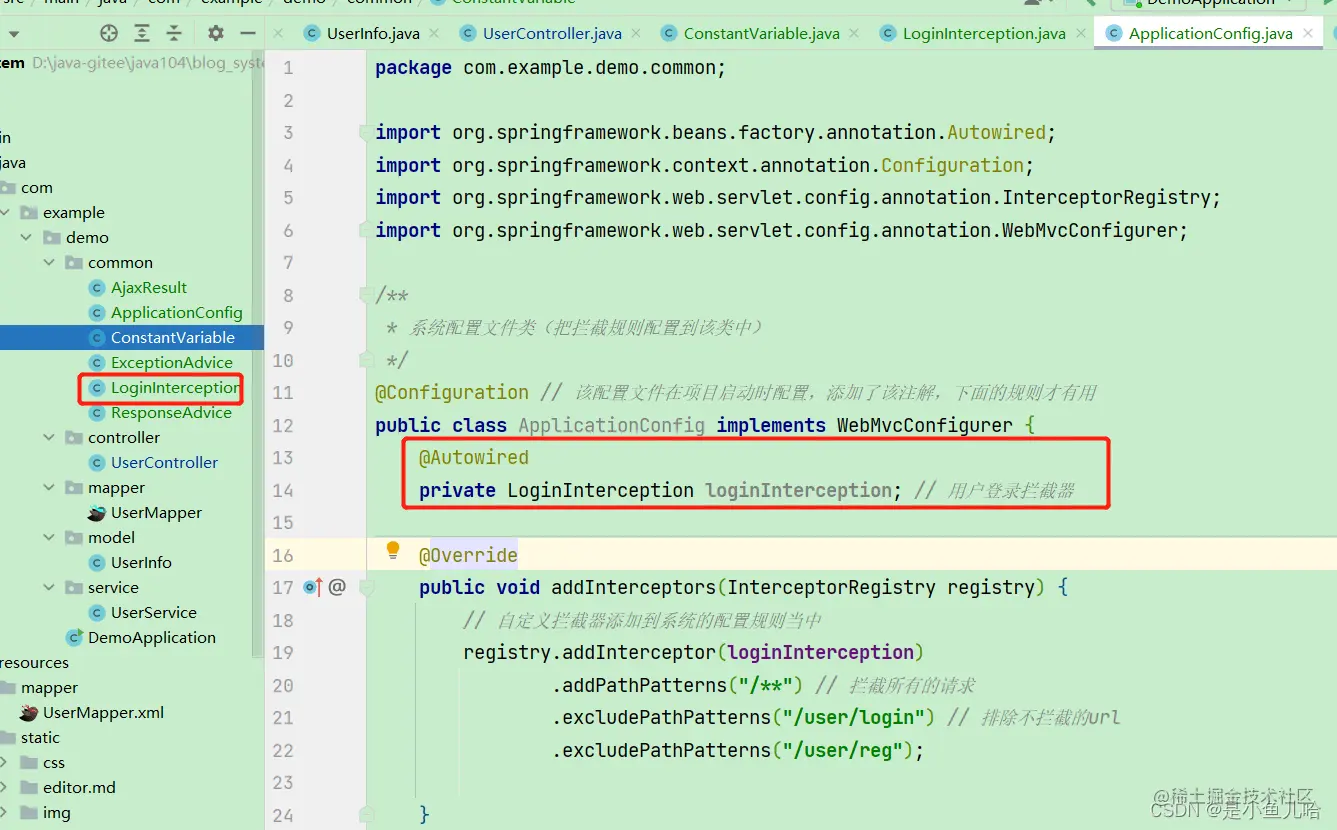Open AjaxResult class in project tree

pos(149,287)
